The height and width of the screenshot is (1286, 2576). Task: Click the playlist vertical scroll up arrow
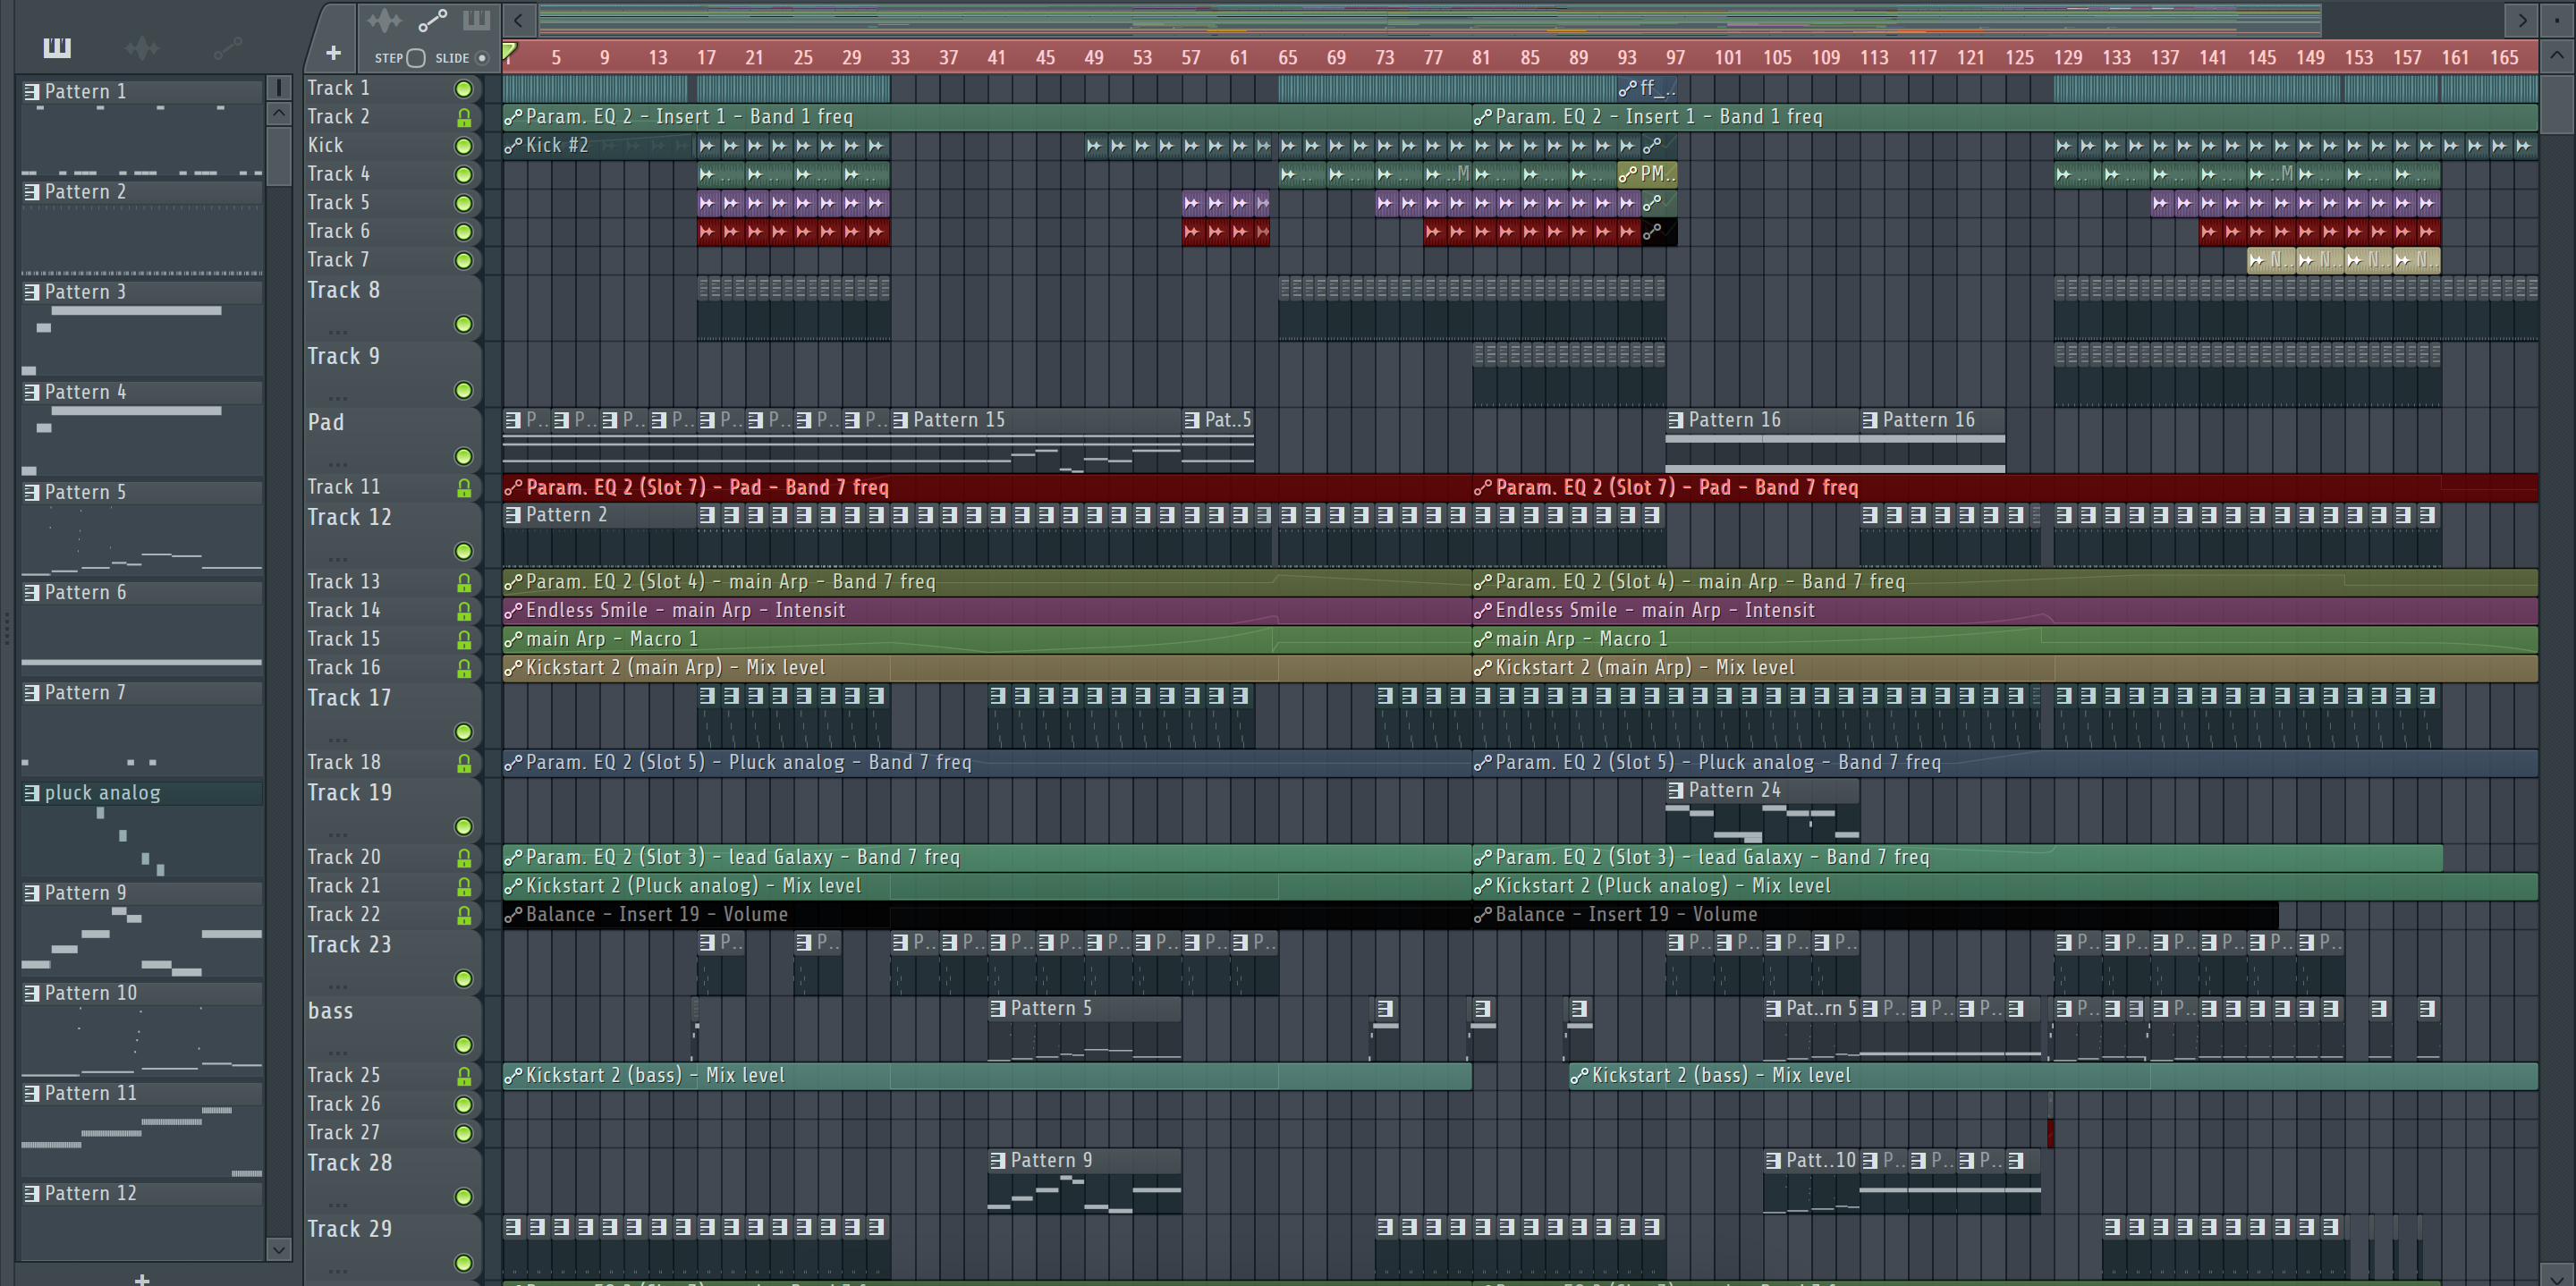2556,56
